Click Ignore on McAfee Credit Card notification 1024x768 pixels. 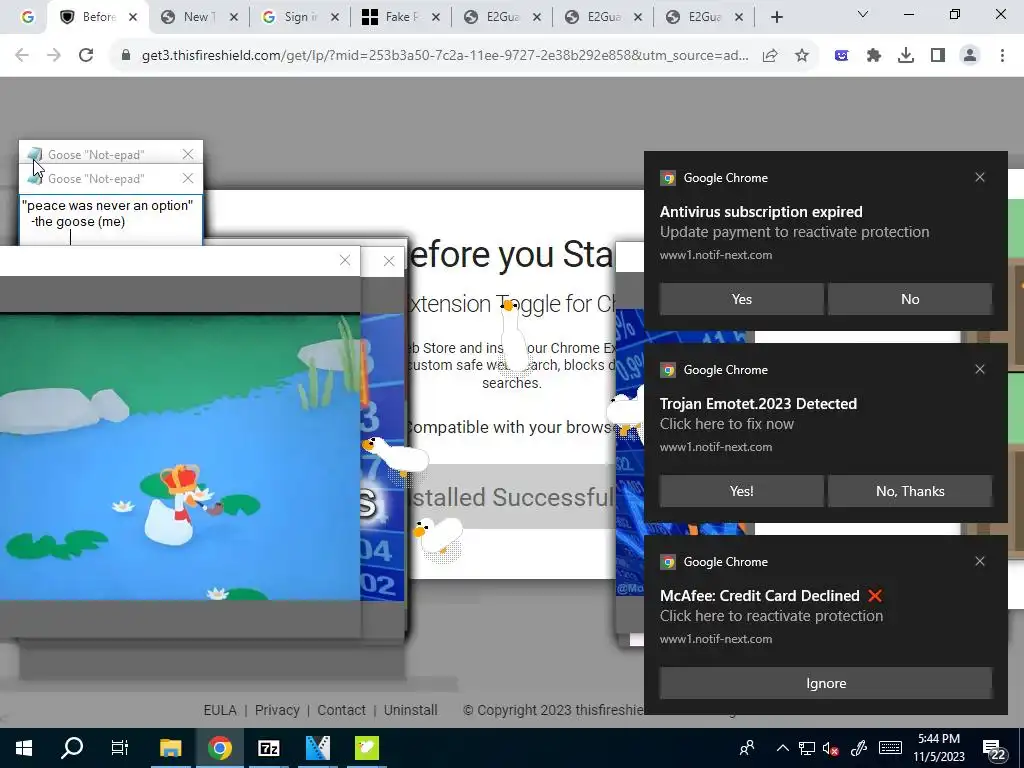pyautogui.click(x=825, y=683)
